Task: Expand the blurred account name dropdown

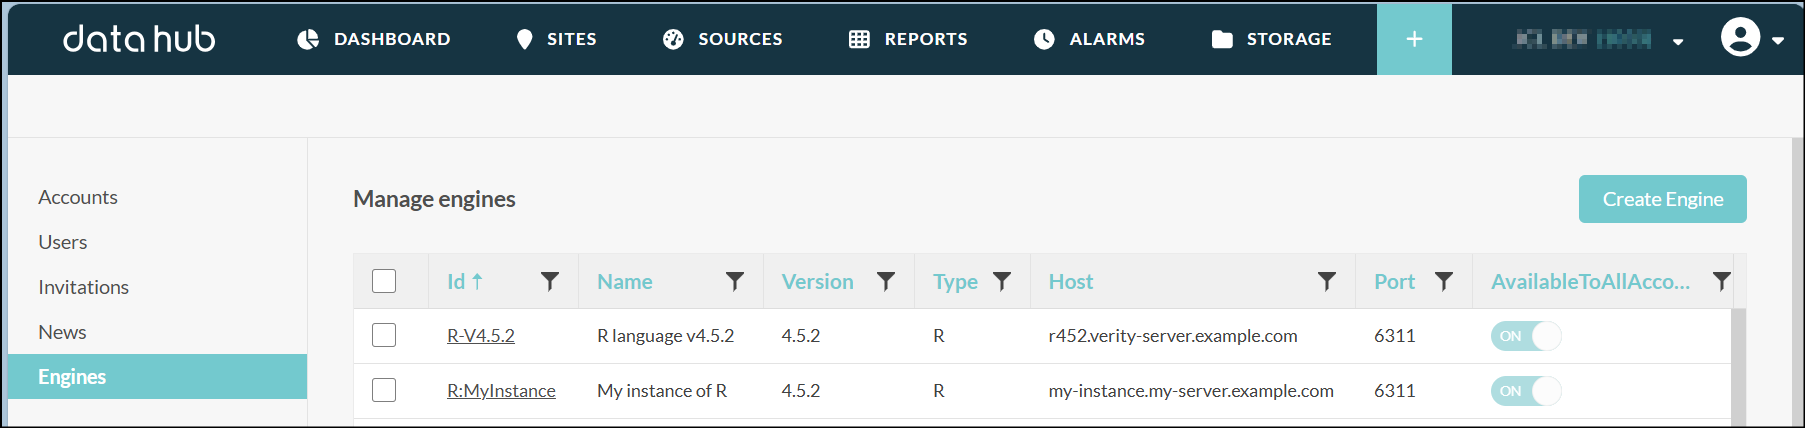Action: click(x=1677, y=41)
